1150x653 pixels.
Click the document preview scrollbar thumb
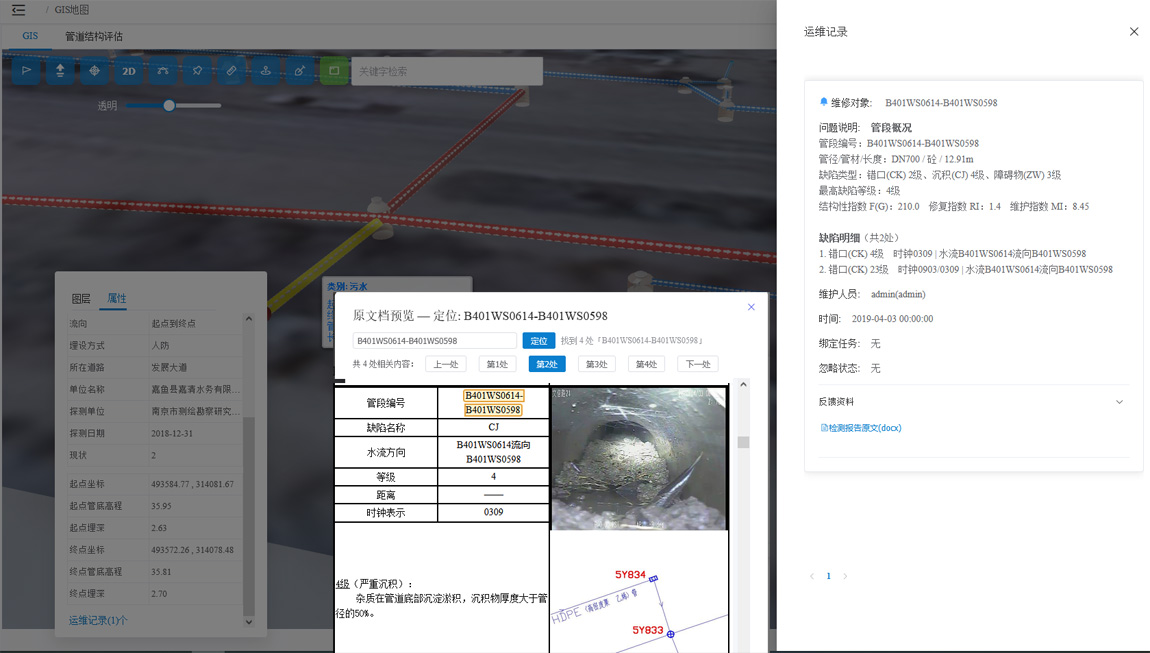tap(743, 442)
